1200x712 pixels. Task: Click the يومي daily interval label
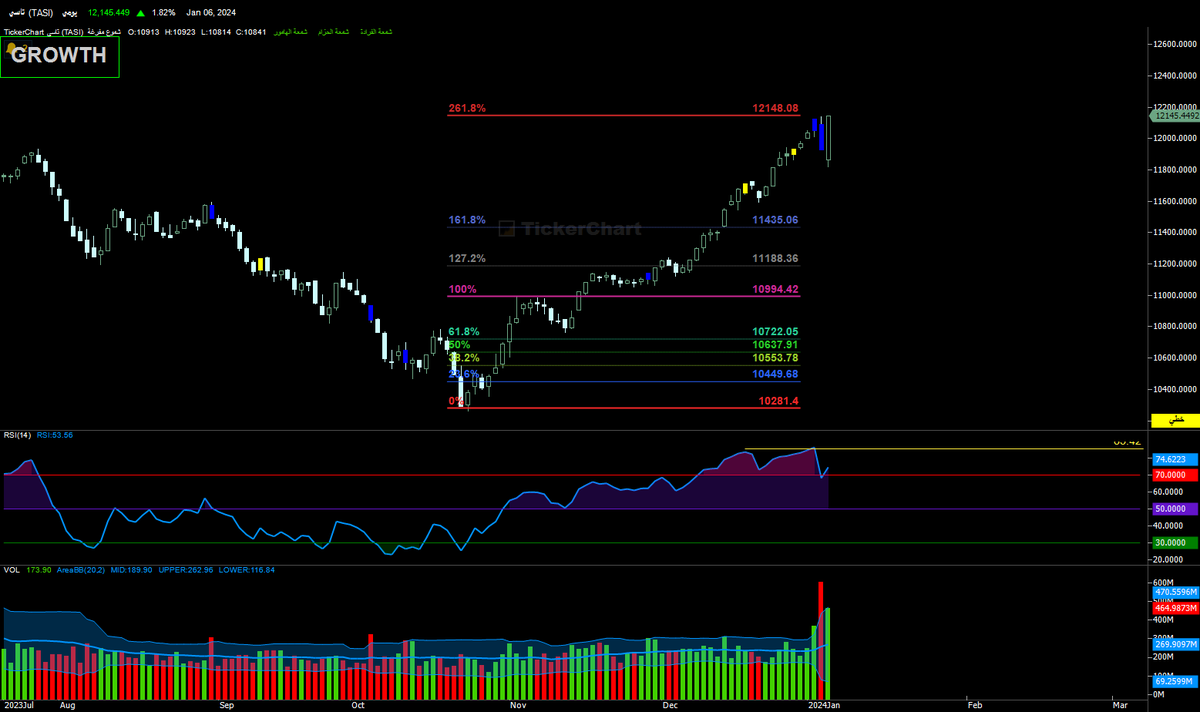tap(69, 13)
